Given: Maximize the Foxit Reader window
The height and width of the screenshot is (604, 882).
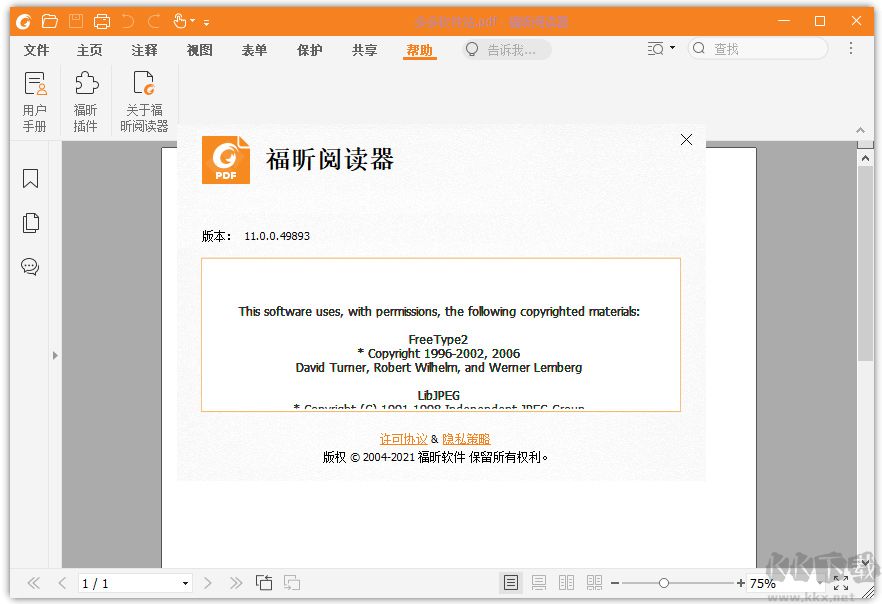Looking at the screenshot, I should pos(820,21).
